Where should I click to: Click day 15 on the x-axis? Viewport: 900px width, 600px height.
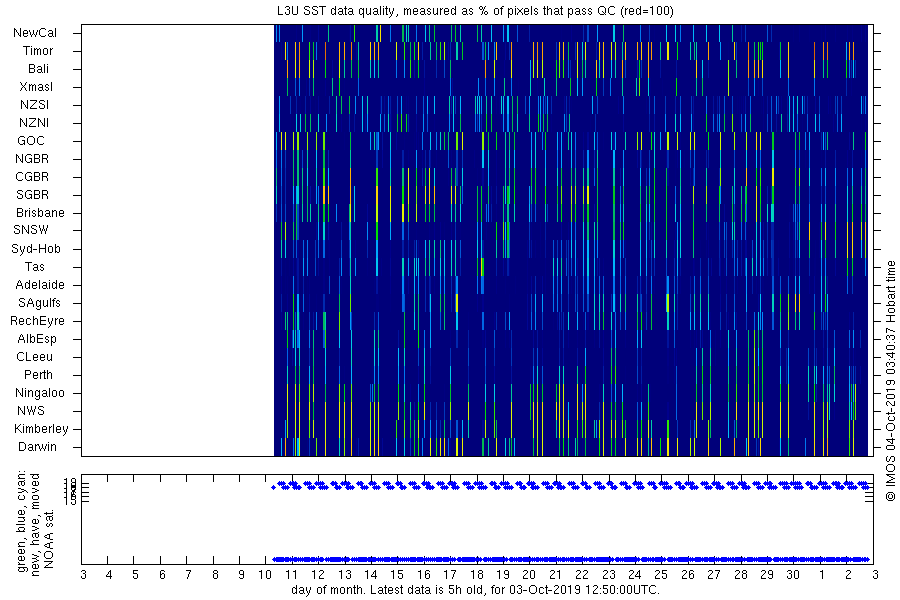(397, 575)
